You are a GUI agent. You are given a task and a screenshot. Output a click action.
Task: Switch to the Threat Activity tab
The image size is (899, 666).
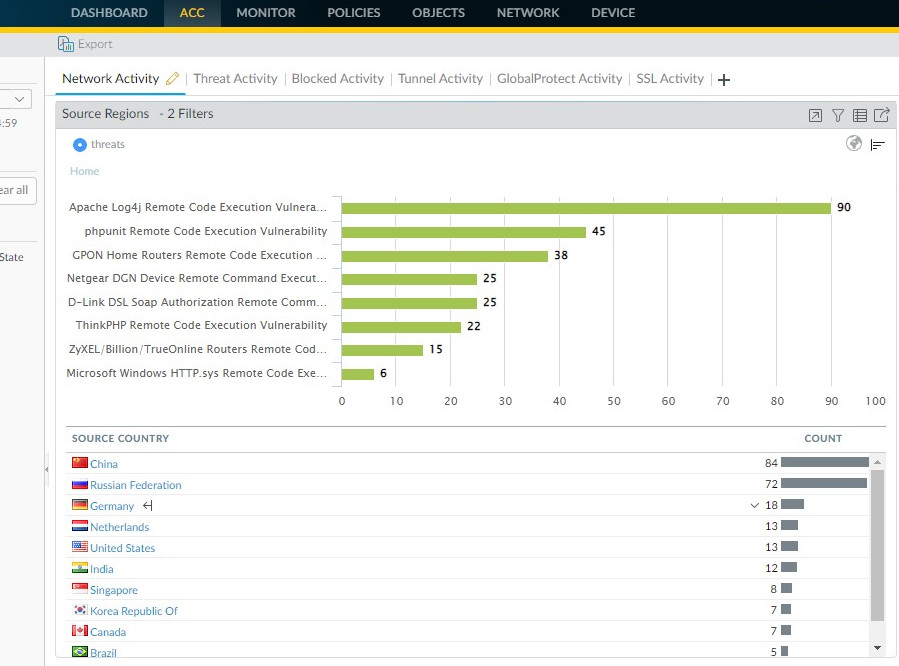[x=235, y=79]
